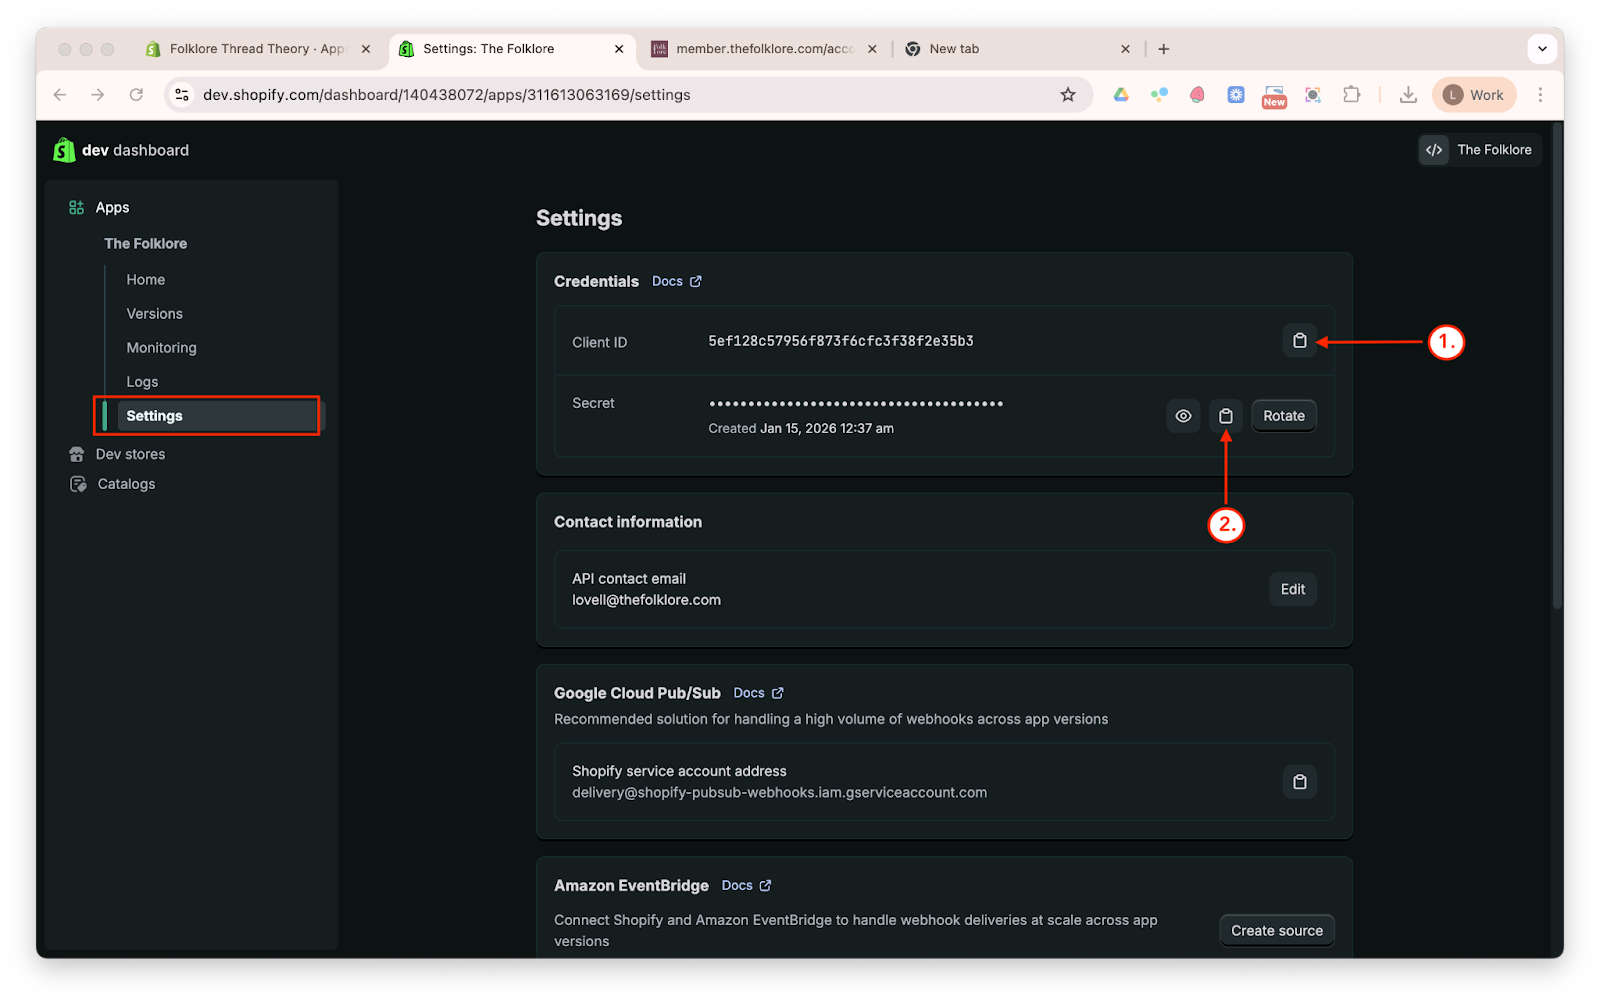Viewport: 1600px width, 1003px height.
Task: Copy Shopify service account address
Action: pyautogui.click(x=1299, y=782)
